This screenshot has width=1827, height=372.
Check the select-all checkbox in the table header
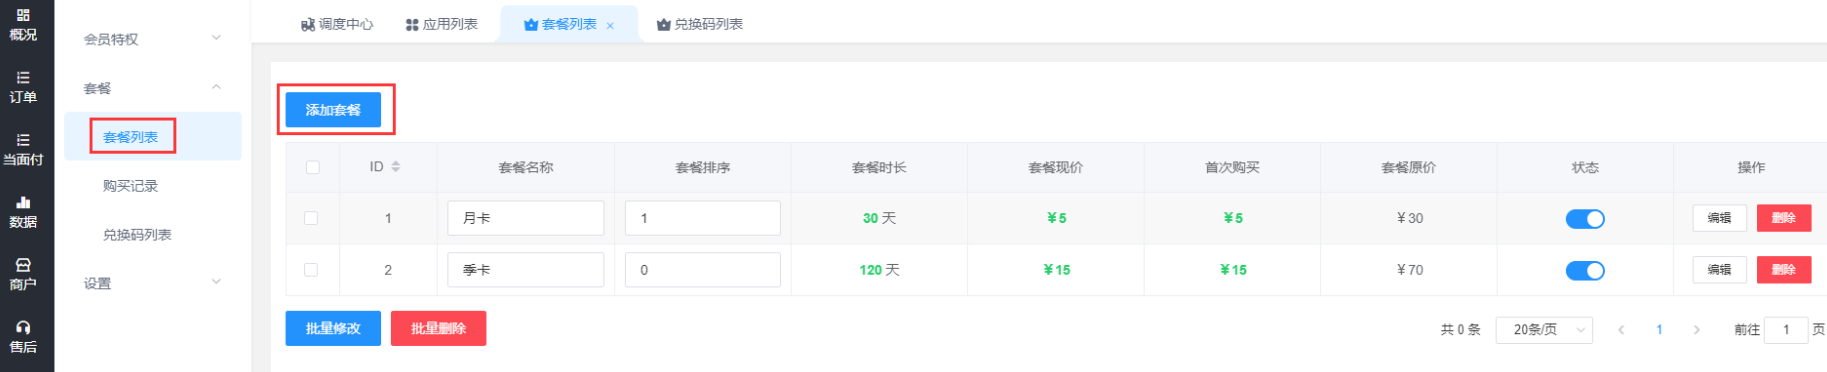[x=313, y=167]
